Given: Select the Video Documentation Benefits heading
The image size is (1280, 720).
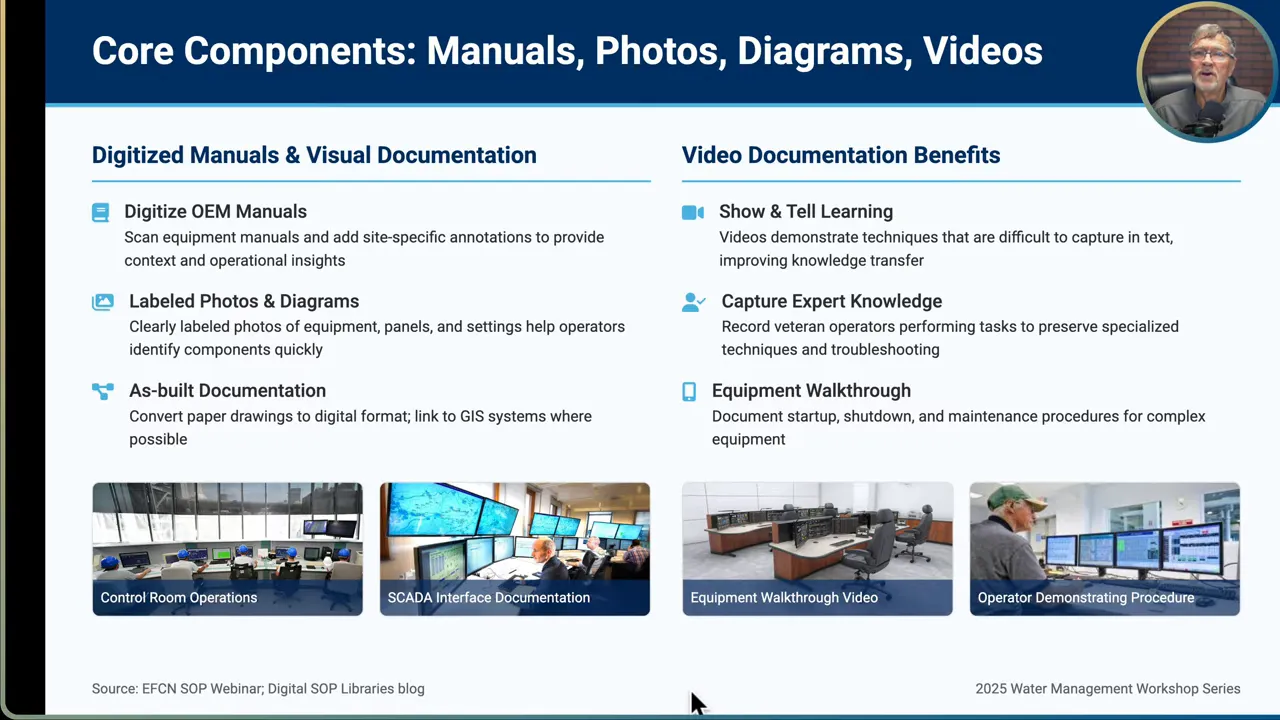Looking at the screenshot, I should tap(840, 155).
